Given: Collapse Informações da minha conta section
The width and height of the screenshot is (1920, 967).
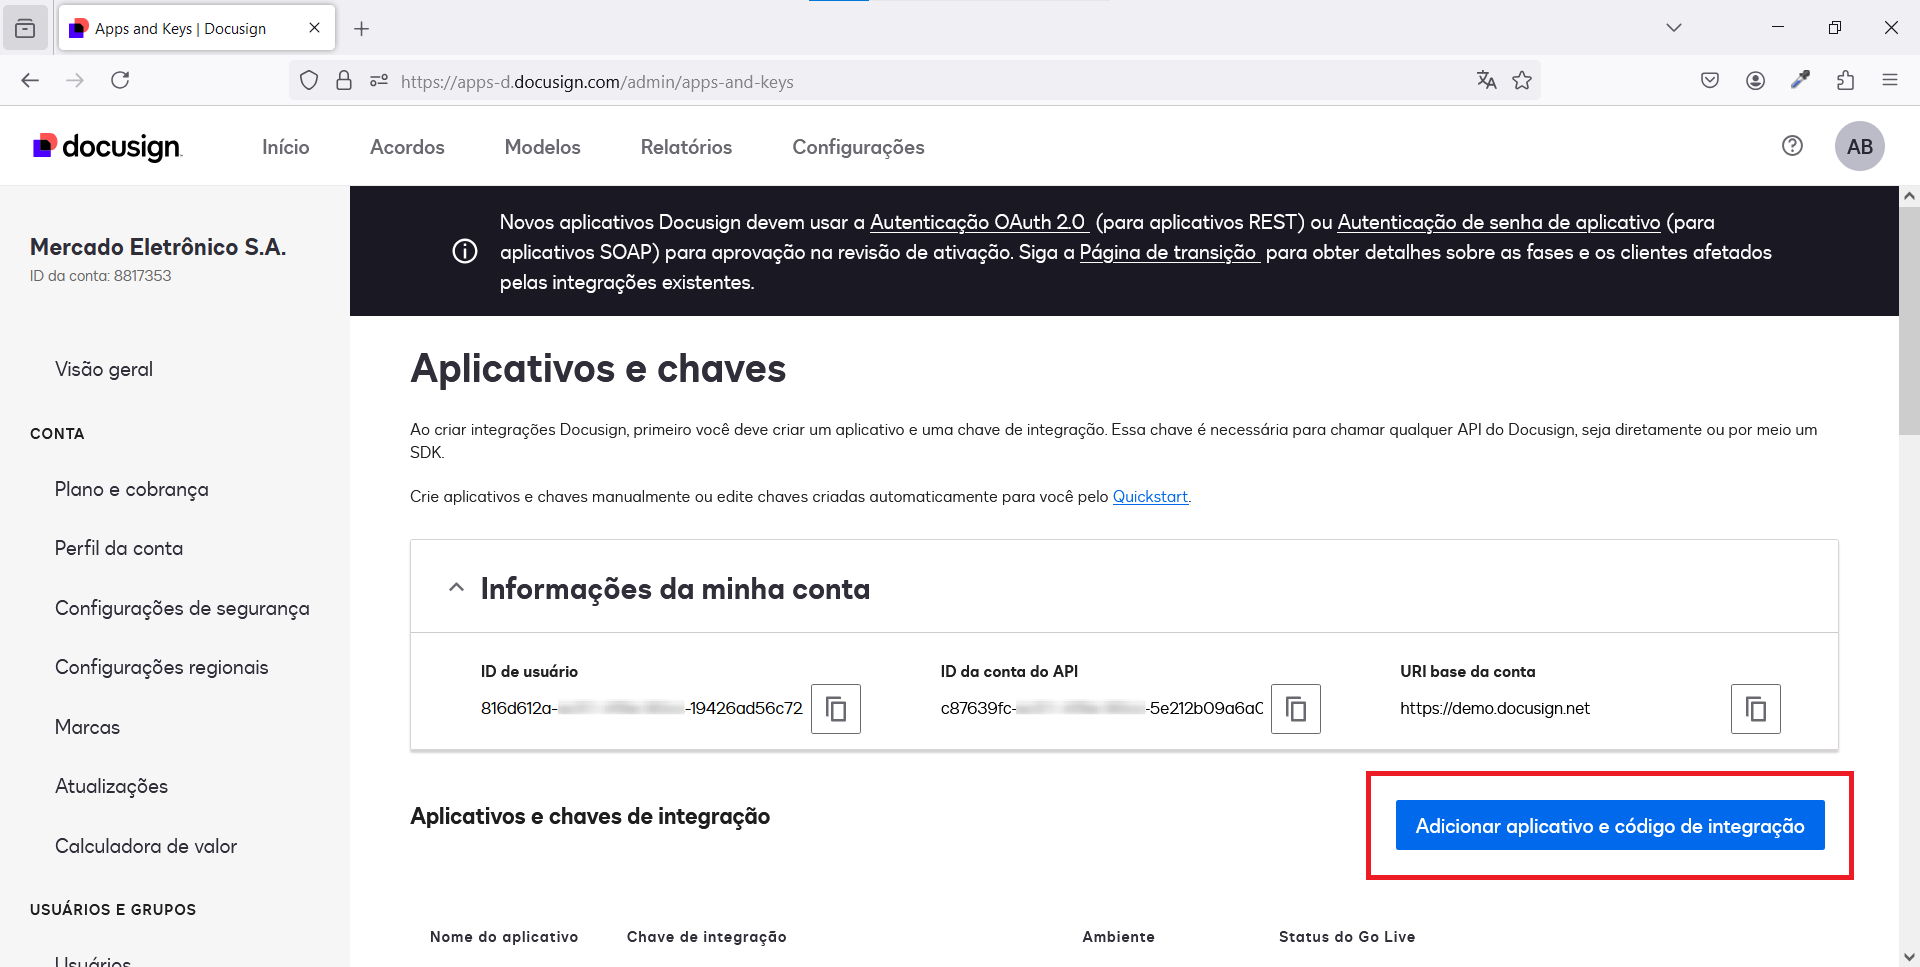Looking at the screenshot, I should pyautogui.click(x=457, y=588).
